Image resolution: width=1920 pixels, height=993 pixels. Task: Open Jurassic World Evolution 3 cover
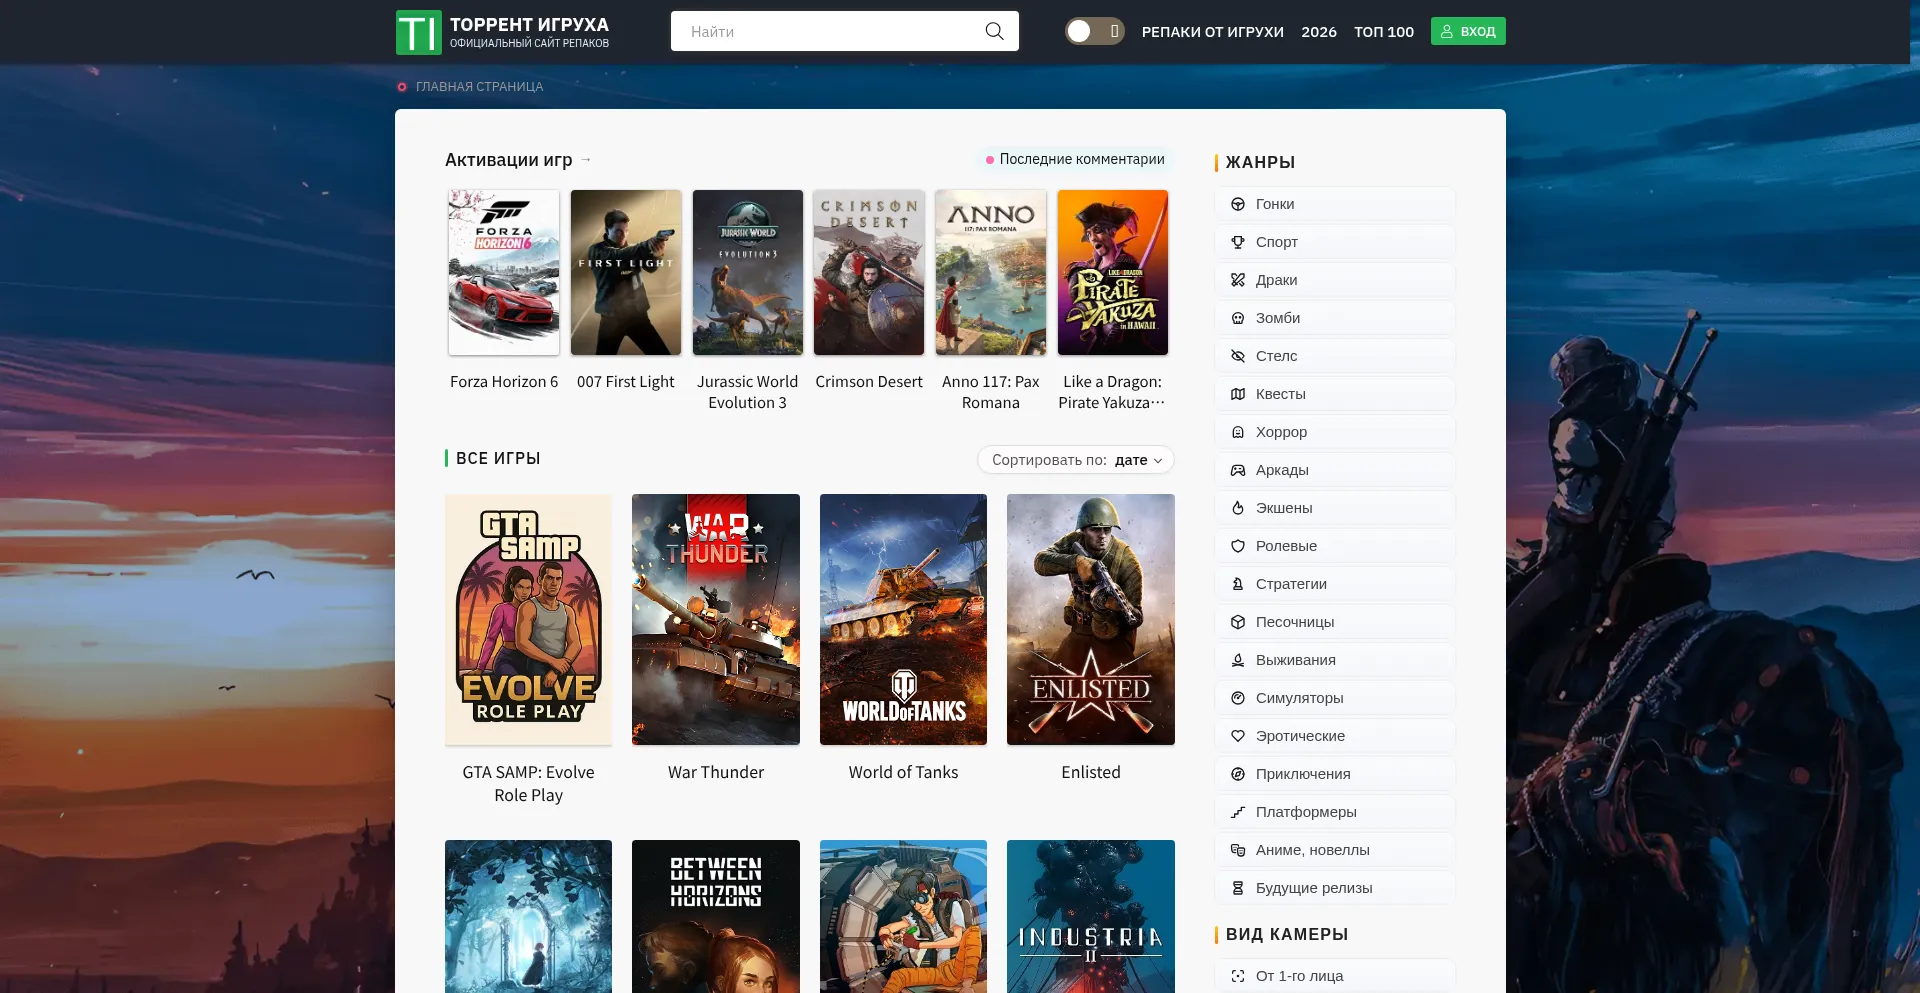[x=748, y=272]
